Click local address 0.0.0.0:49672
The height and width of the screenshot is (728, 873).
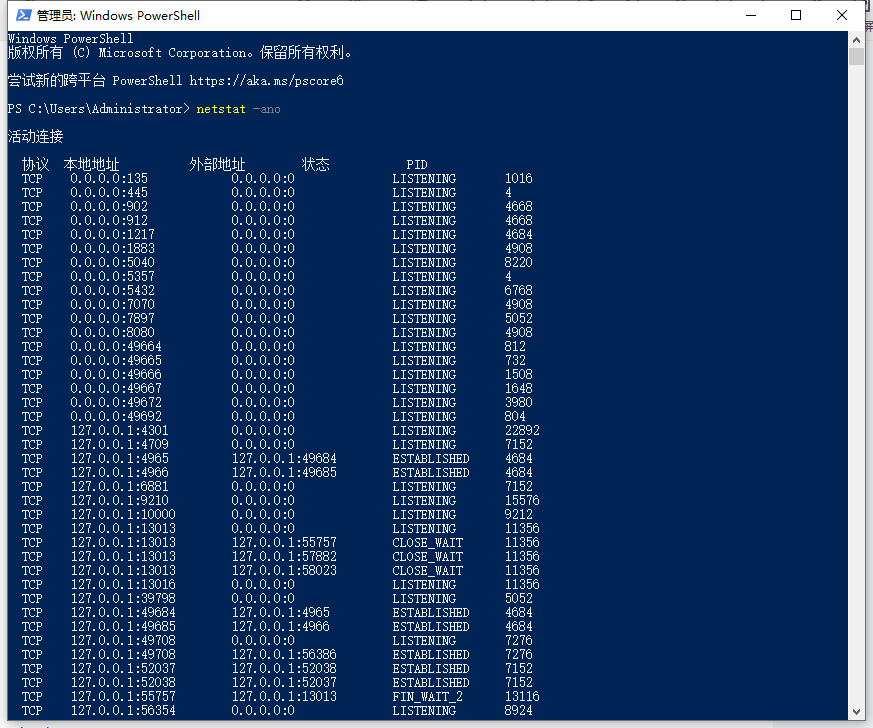coord(116,402)
